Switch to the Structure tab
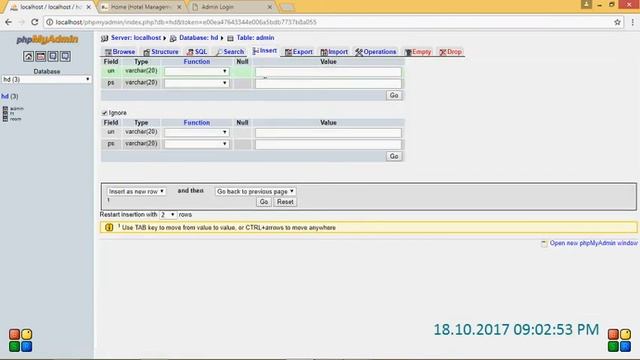640x360 pixels. 161,52
